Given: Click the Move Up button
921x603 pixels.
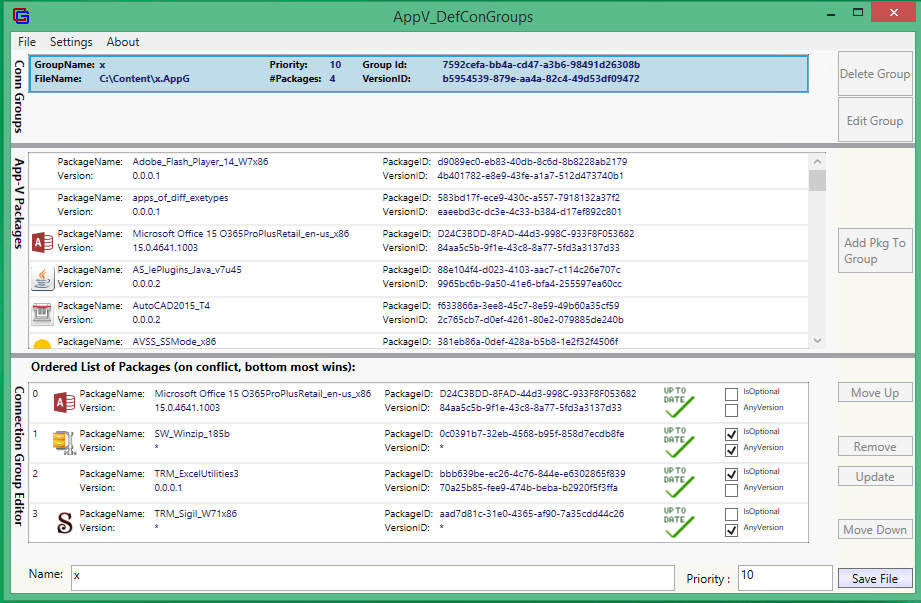Looking at the screenshot, I should coord(875,393).
